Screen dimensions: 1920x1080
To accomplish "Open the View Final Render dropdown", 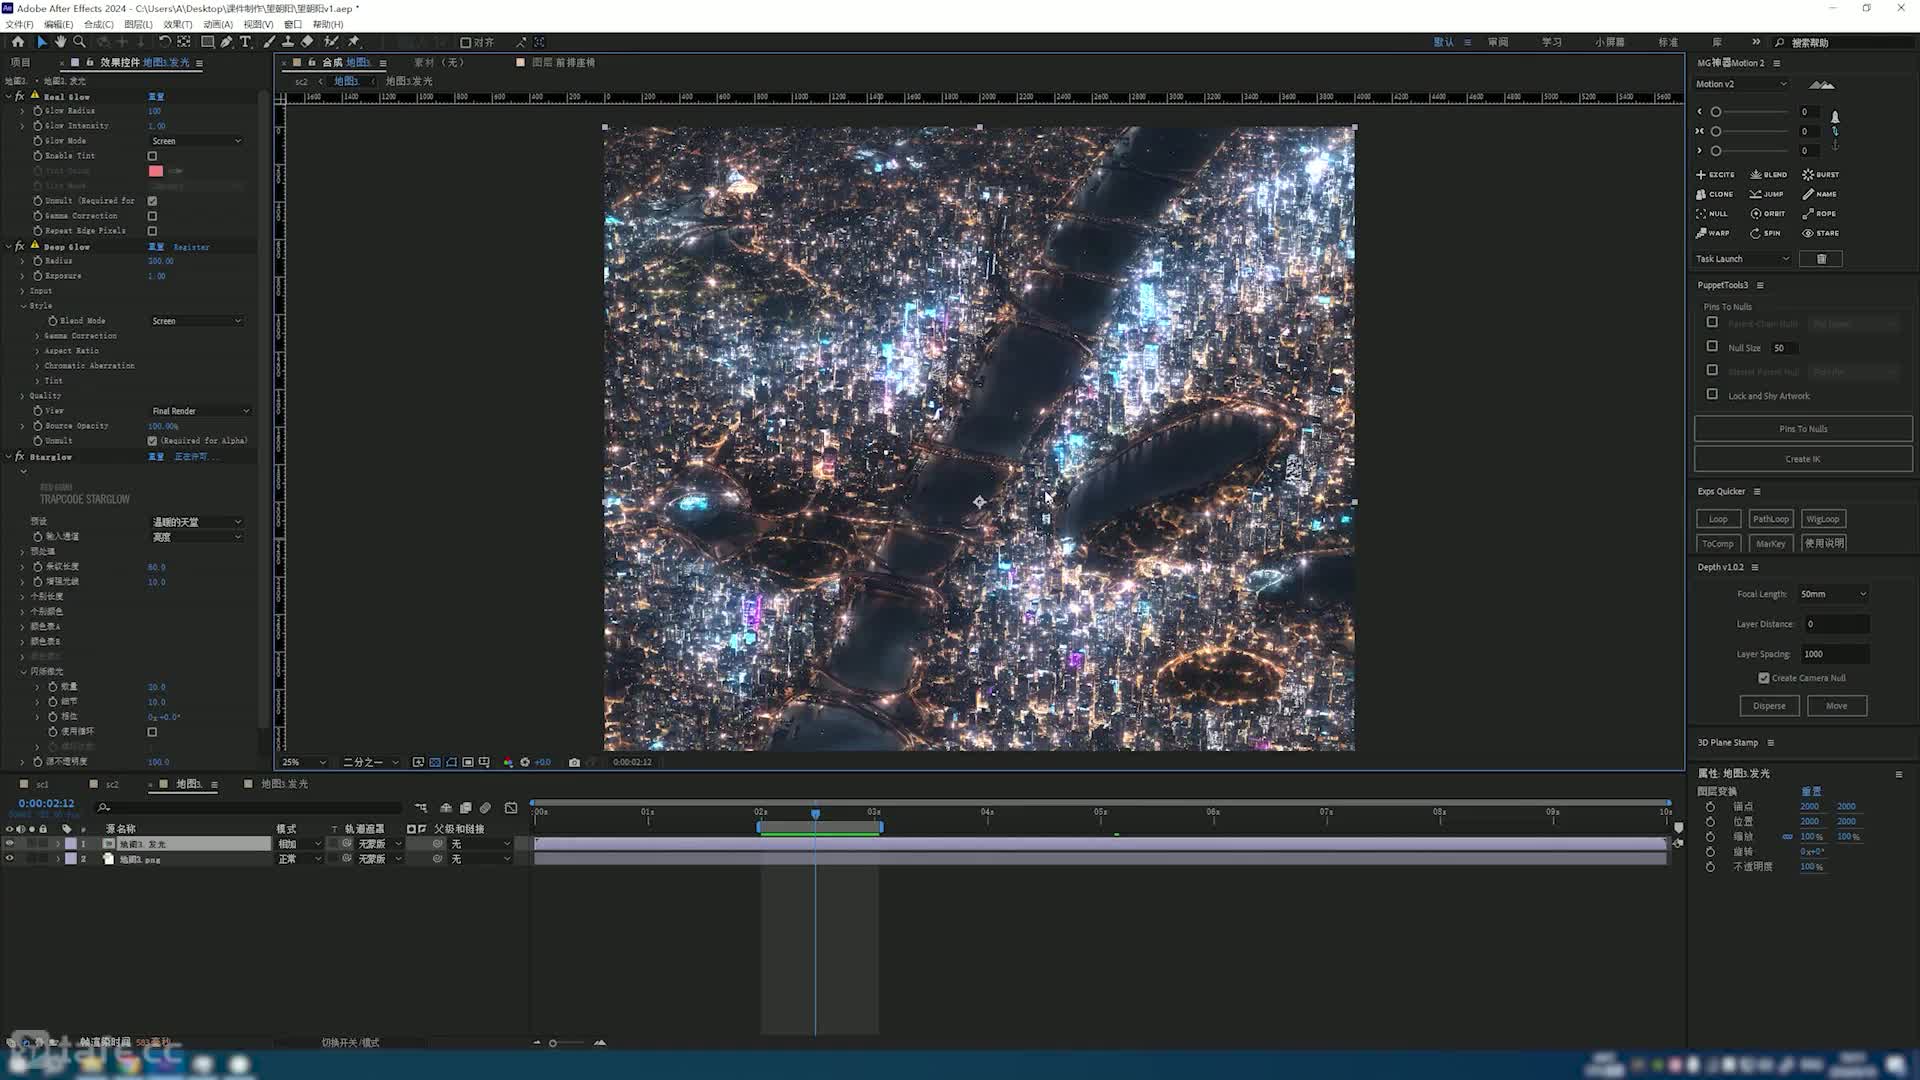I will pos(201,411).
